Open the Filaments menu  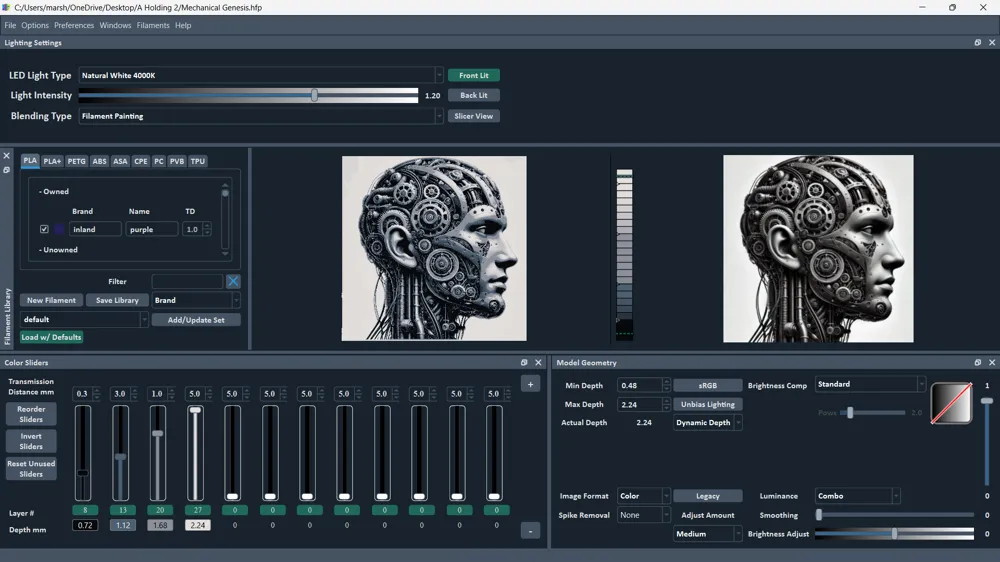[153, 25]
